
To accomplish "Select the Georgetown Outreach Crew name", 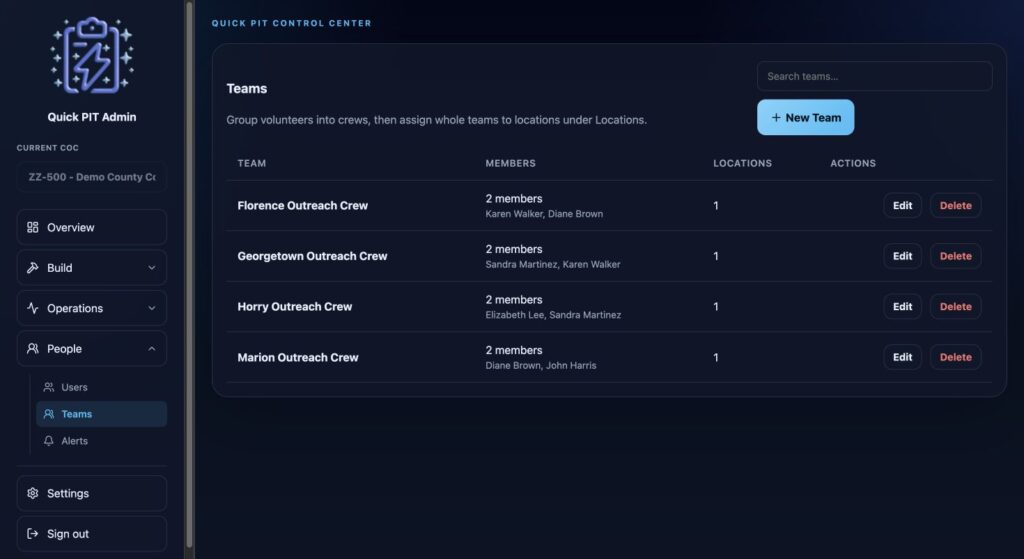I will [x=312, y=256].
